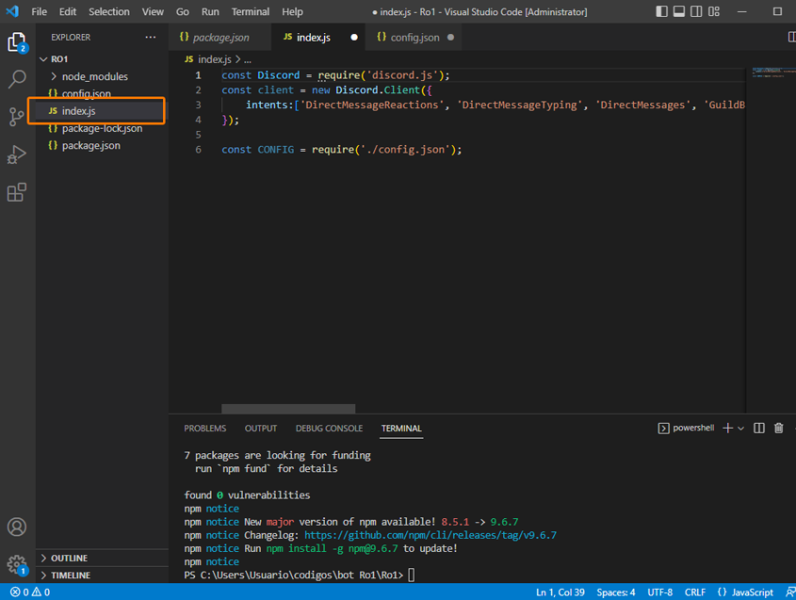Open the Source Control view
This screenshot has height=600, width=796.
point(17,117)
